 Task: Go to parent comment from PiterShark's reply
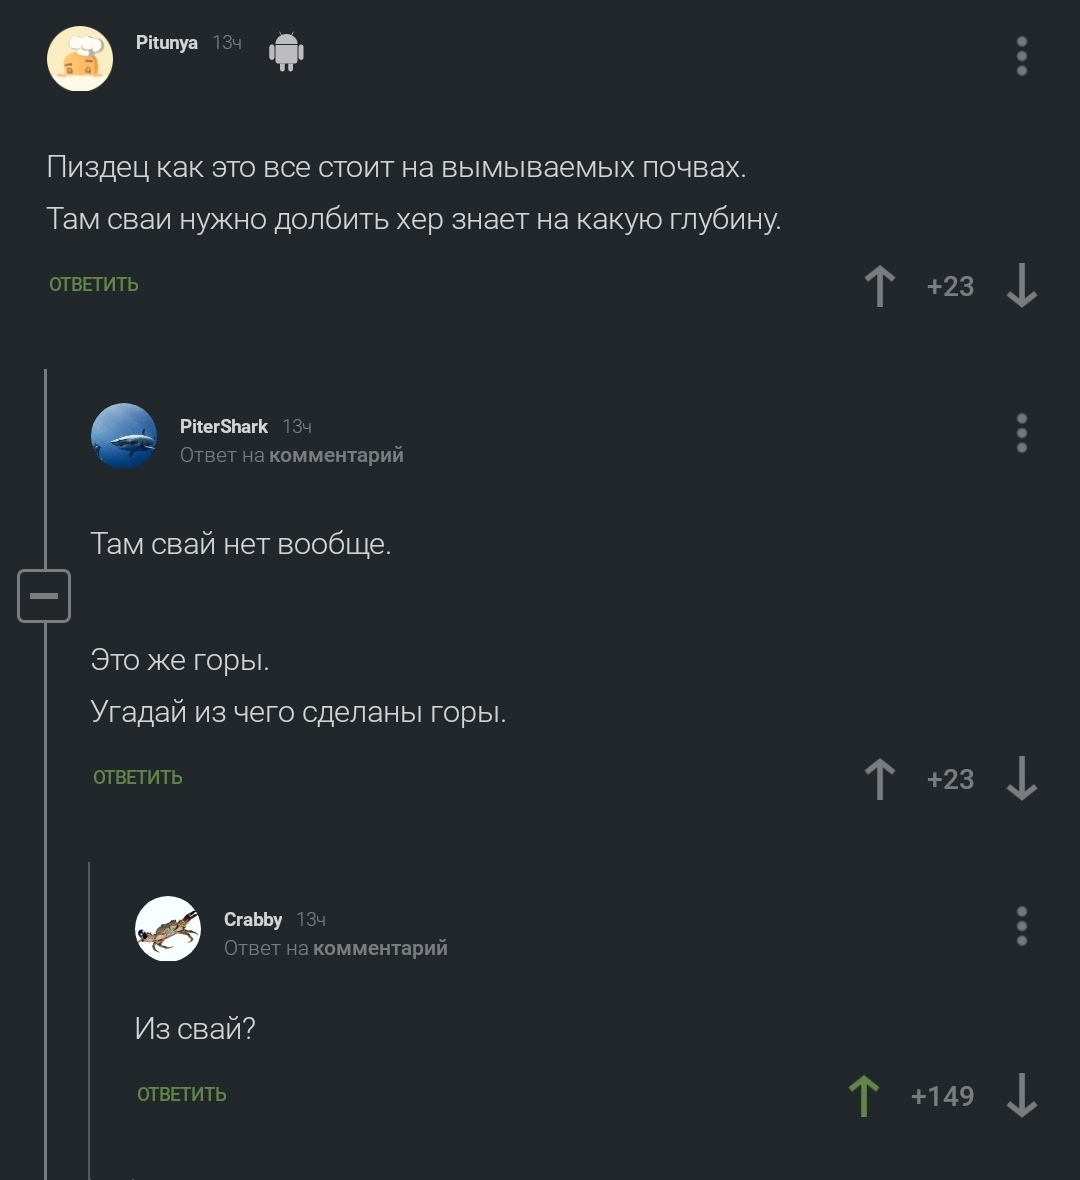click(x=336, y=455)
